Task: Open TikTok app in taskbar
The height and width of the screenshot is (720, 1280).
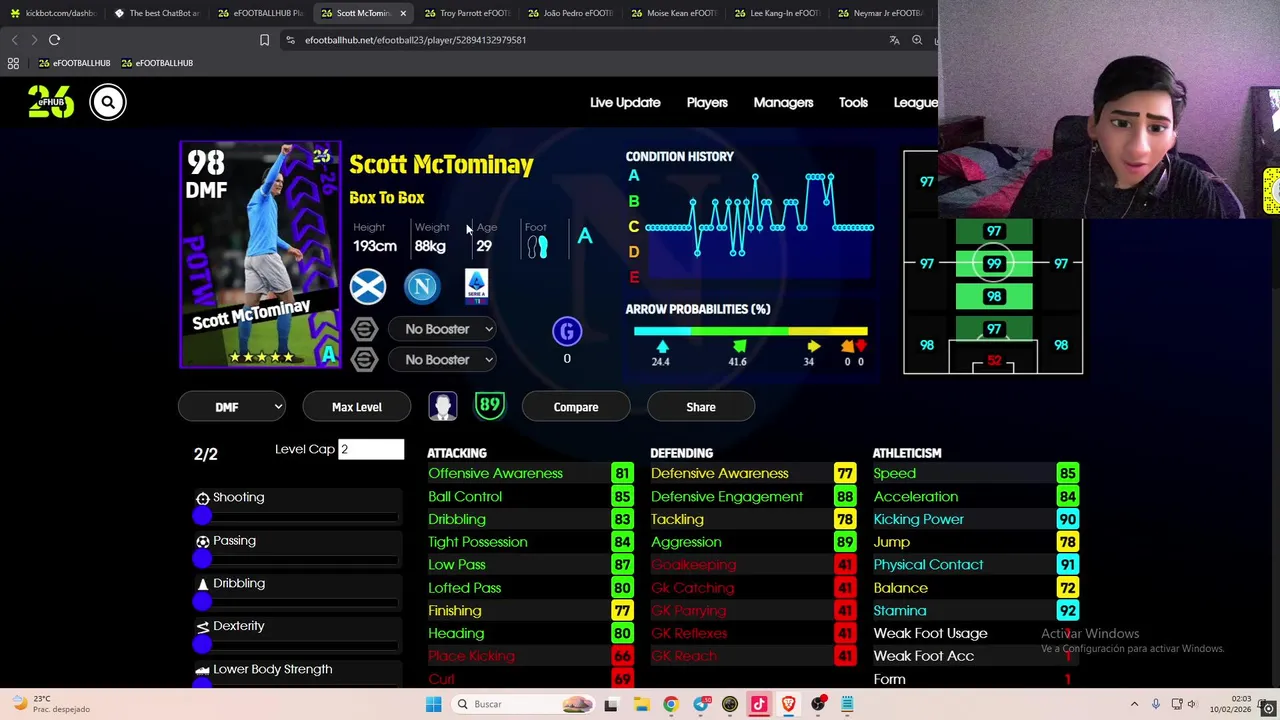Action: (x=759, y=704)
